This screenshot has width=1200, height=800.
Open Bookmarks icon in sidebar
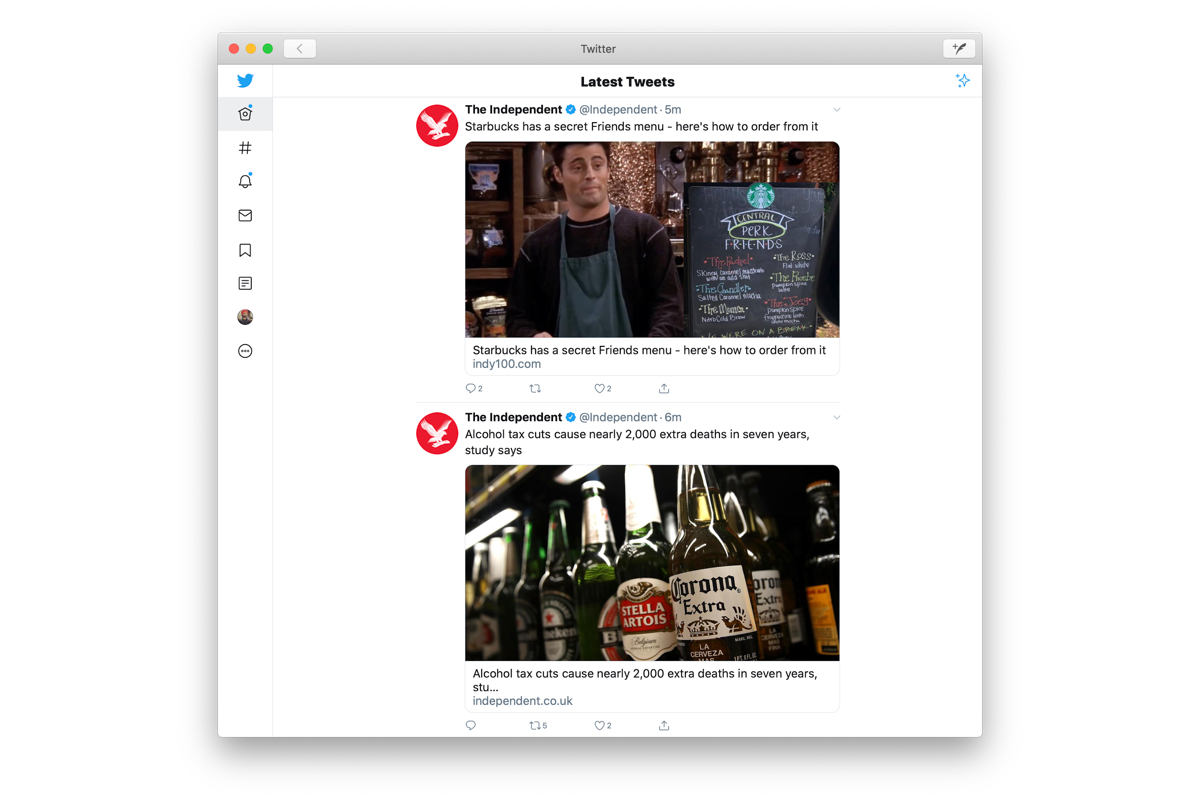(x=245, y=250)
